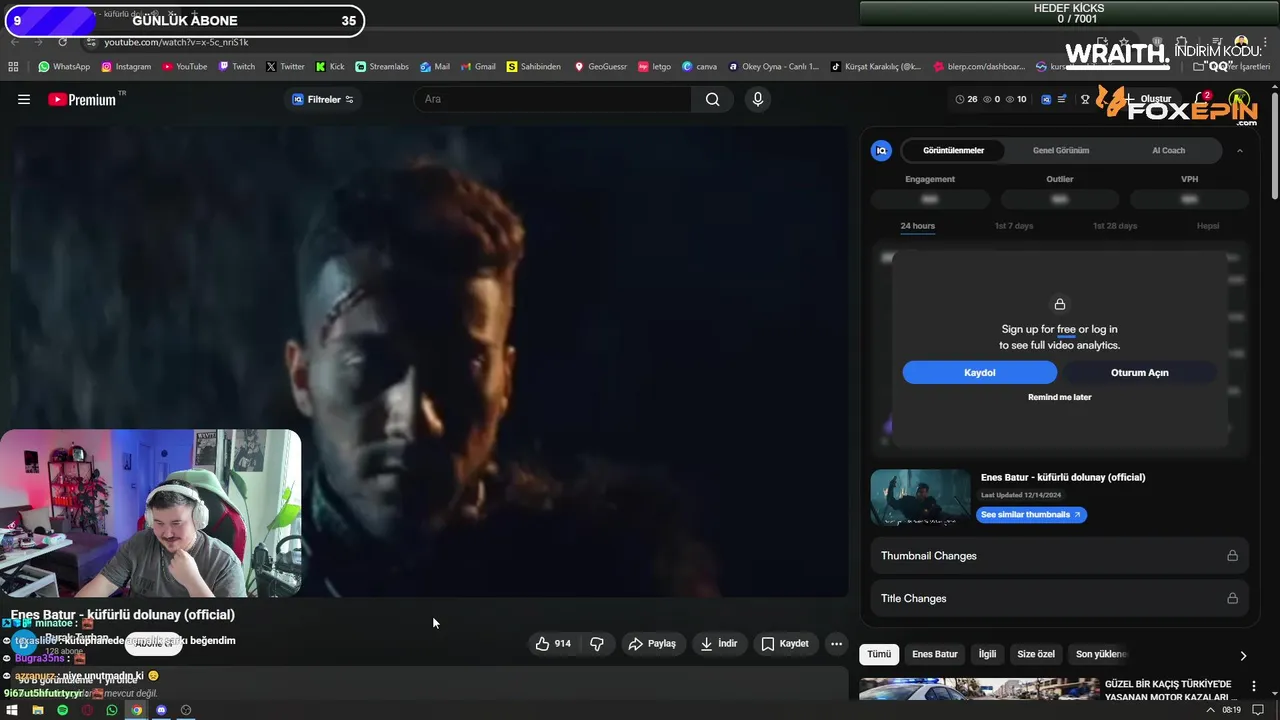Open the blerp.com dashboard bookmark
Image resolution: width=1280 pixels, height=720 pixels.
[979, 67]
